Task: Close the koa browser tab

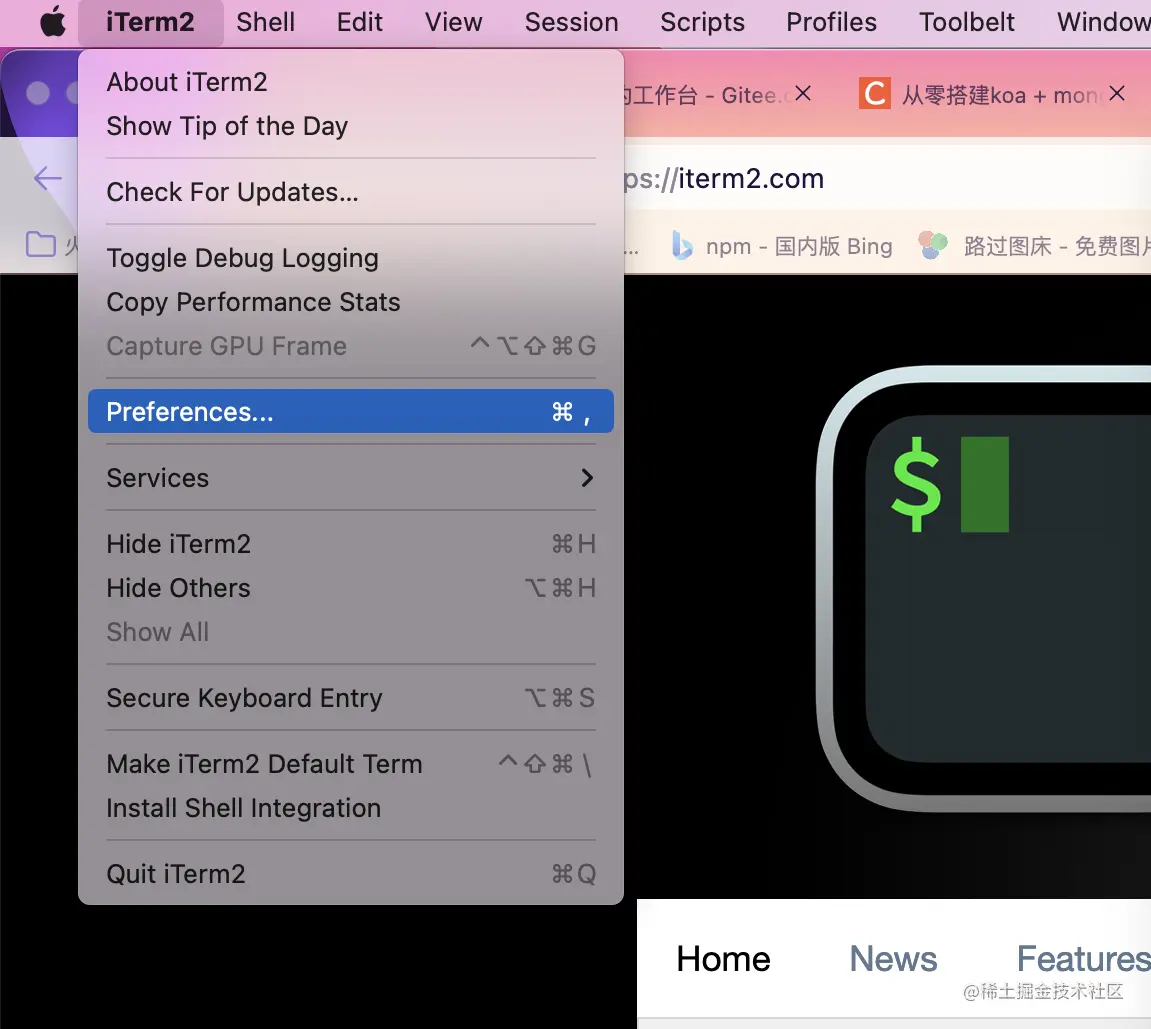Action: click(x=1116, y=93)
